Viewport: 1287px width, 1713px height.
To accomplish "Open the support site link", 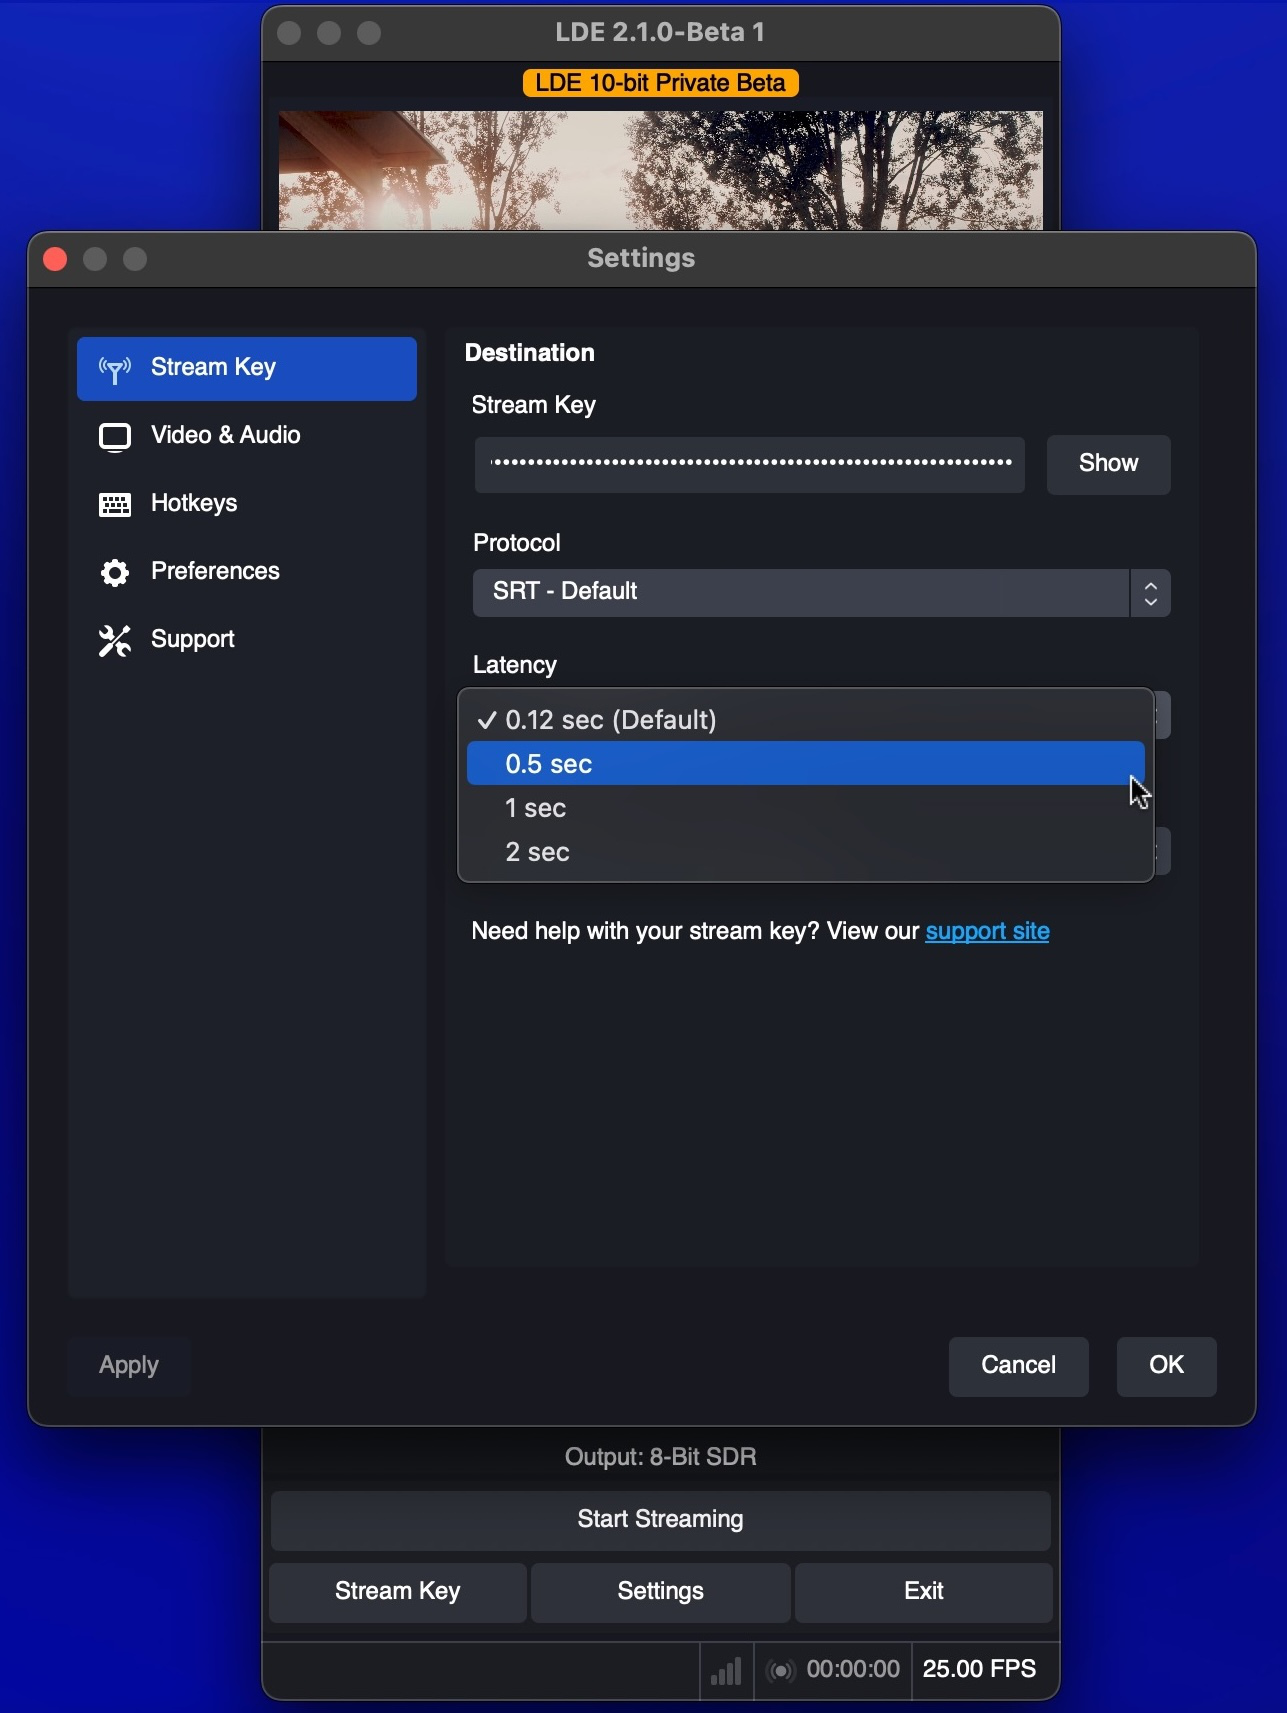I will (x=987, y=932).
